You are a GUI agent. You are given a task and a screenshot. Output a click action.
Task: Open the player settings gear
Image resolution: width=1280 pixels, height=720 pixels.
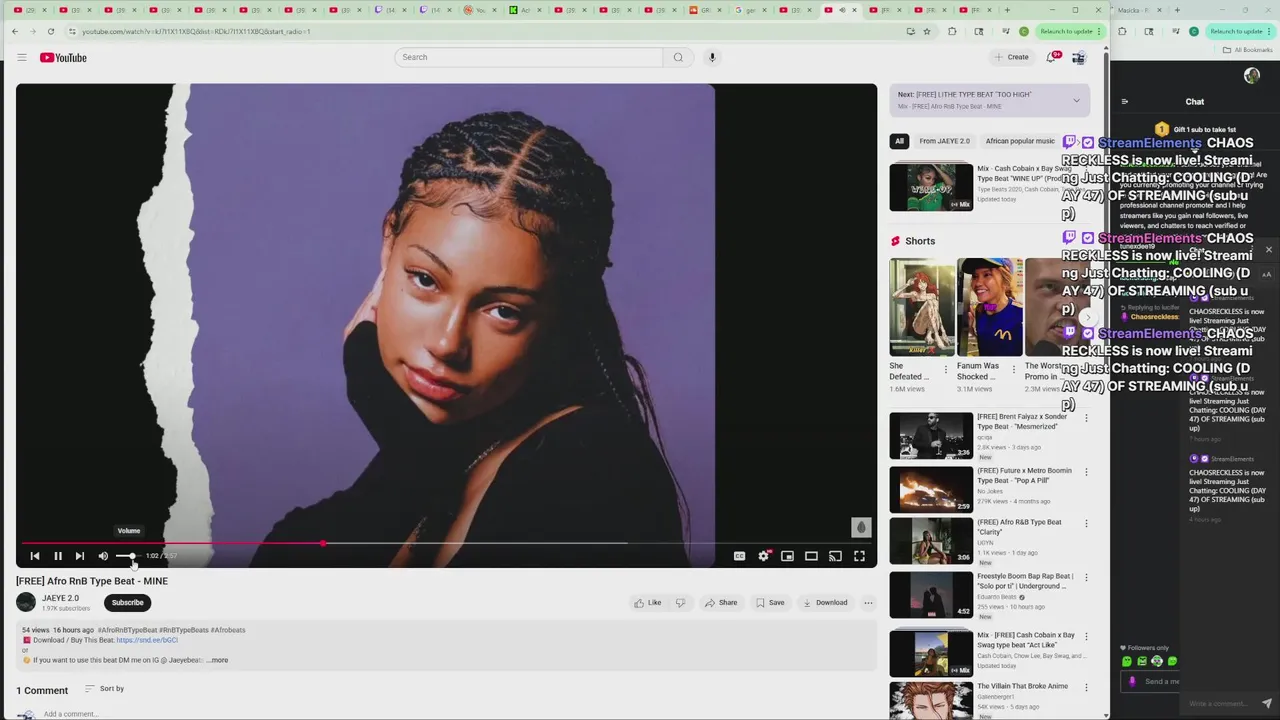[763, 556]
